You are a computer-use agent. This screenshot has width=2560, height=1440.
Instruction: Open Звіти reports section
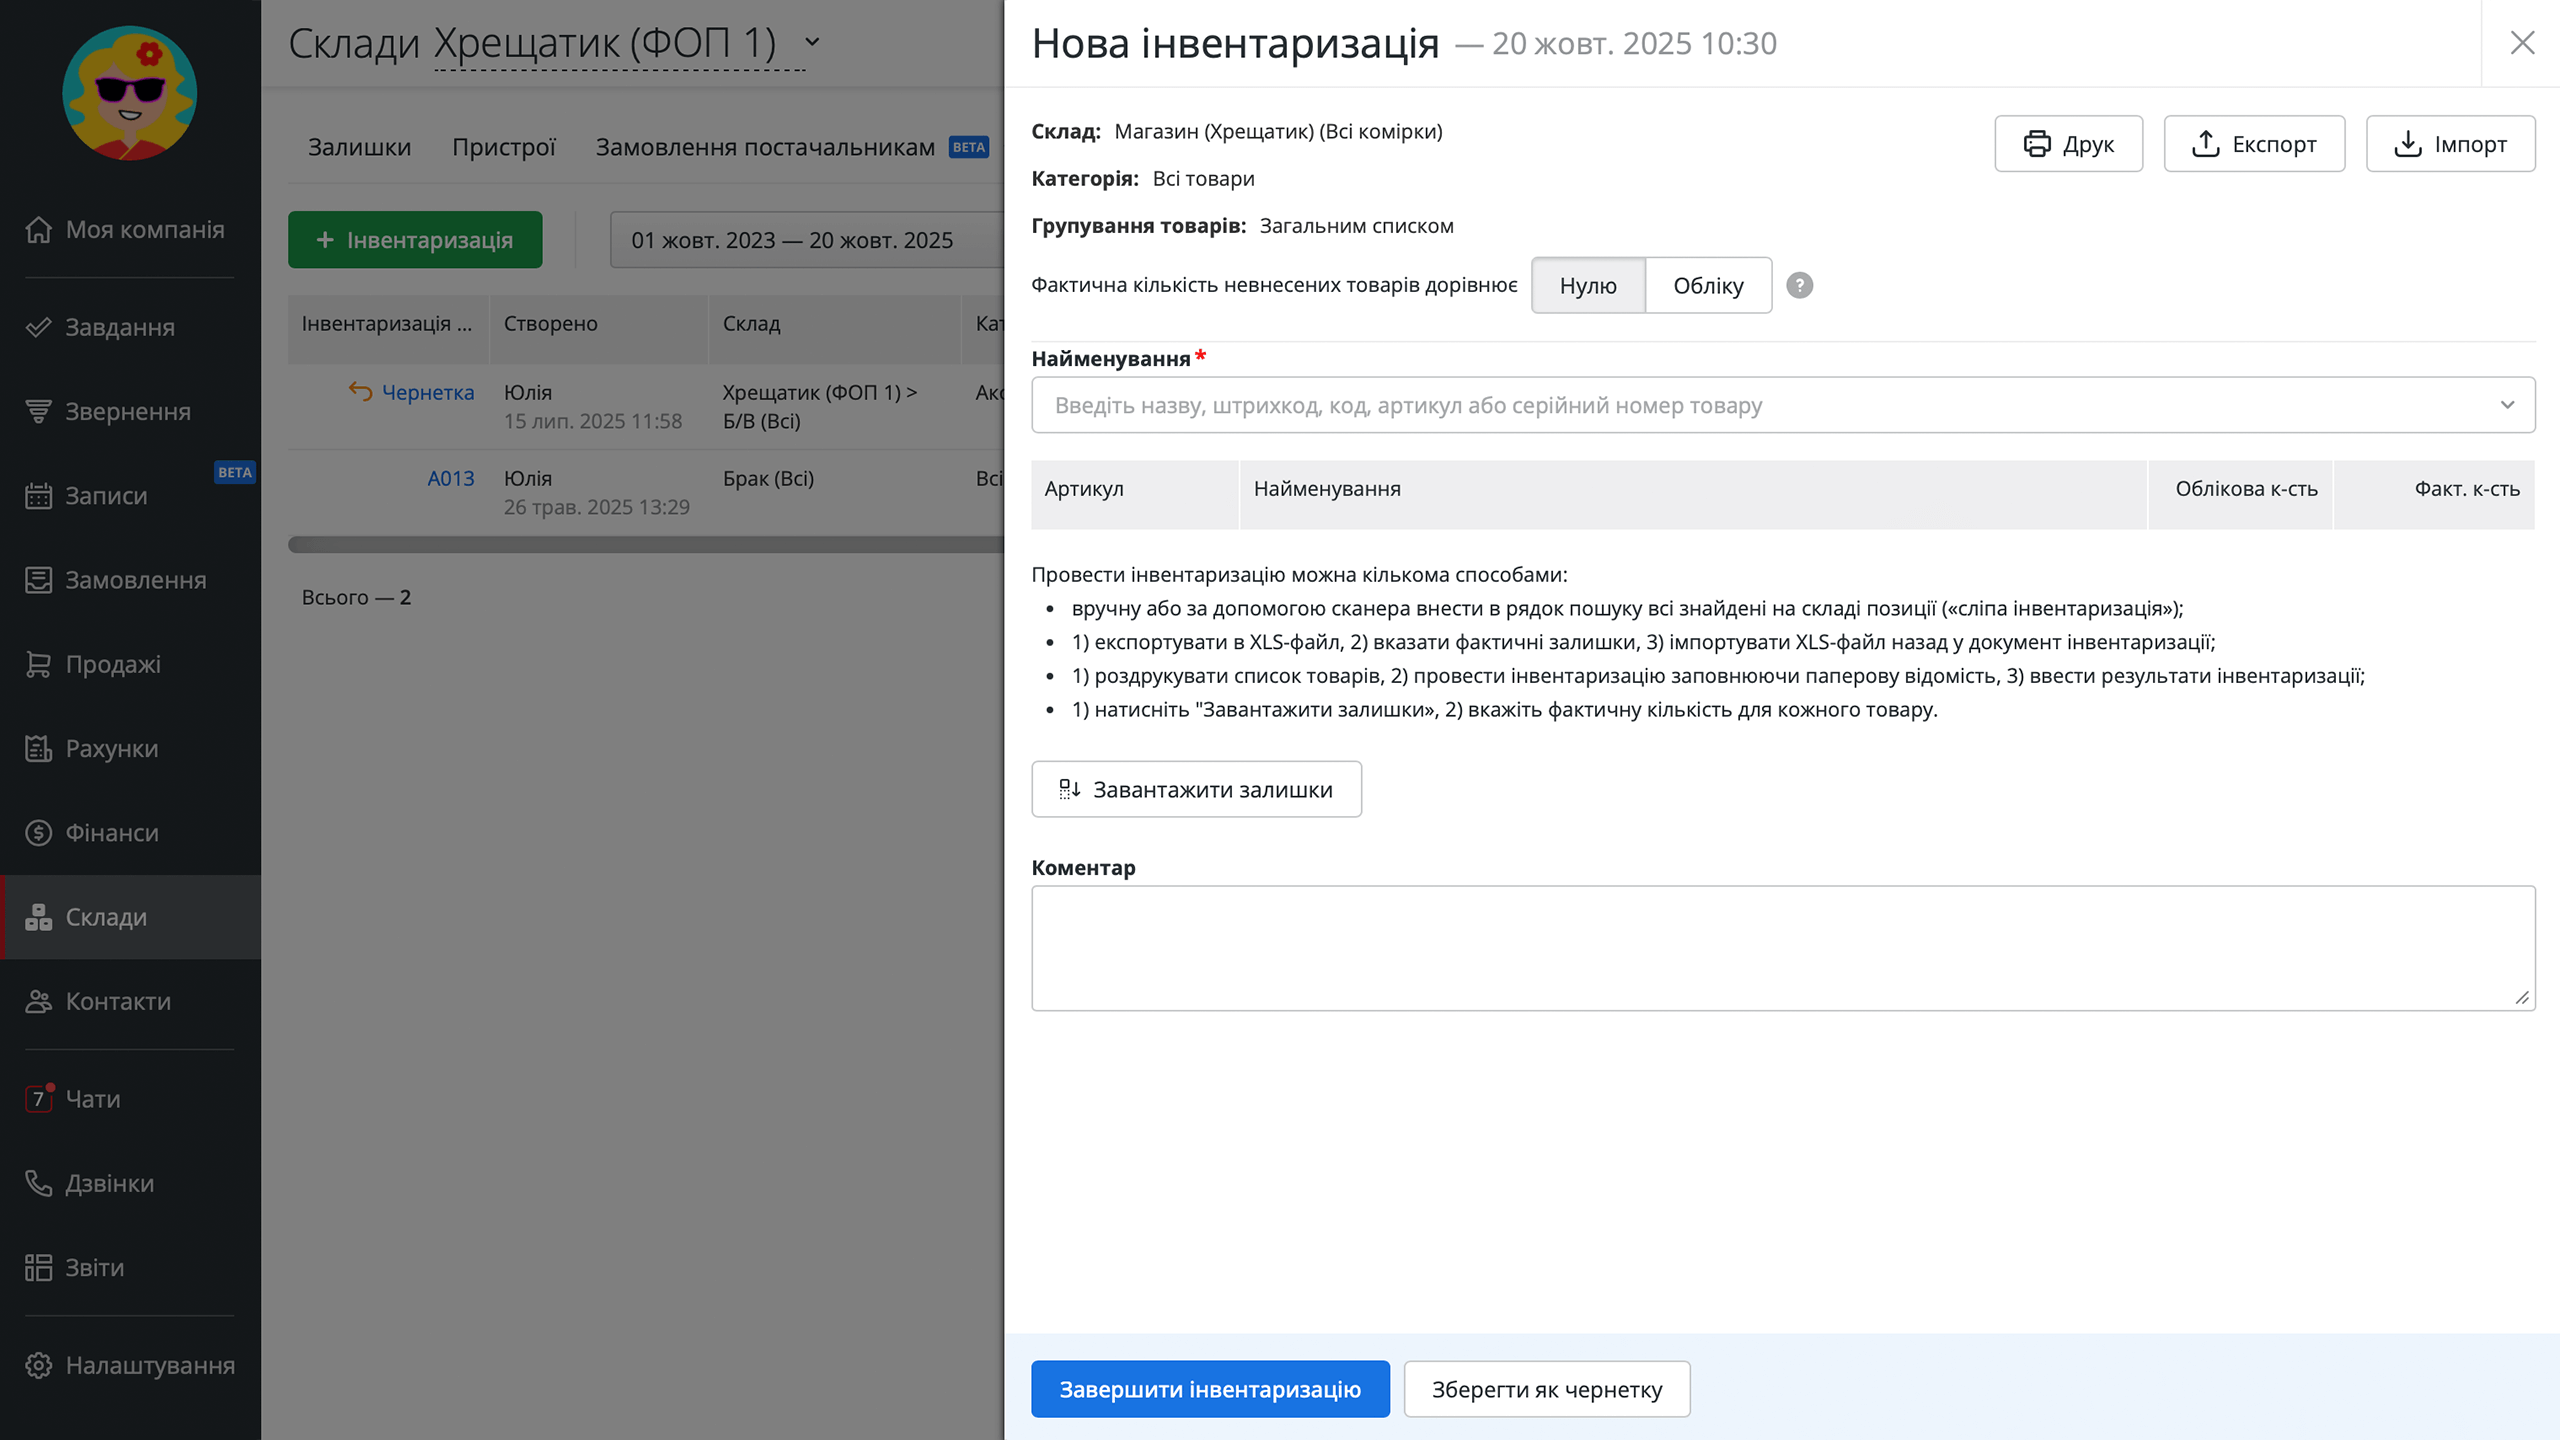pyautogui.click(x=94, y=1267)
